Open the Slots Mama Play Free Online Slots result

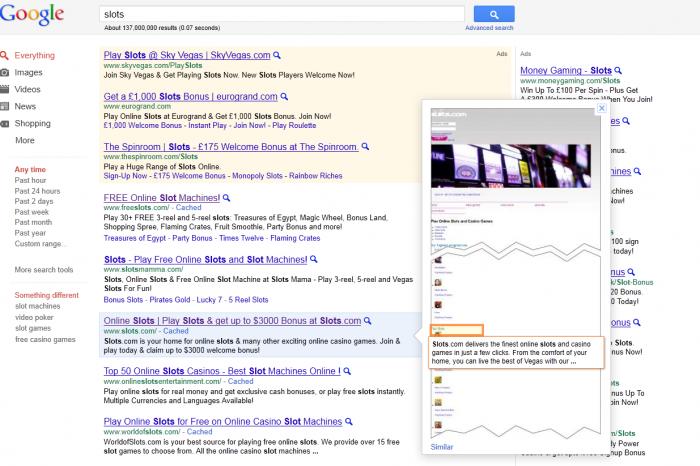tap(205, 259)
